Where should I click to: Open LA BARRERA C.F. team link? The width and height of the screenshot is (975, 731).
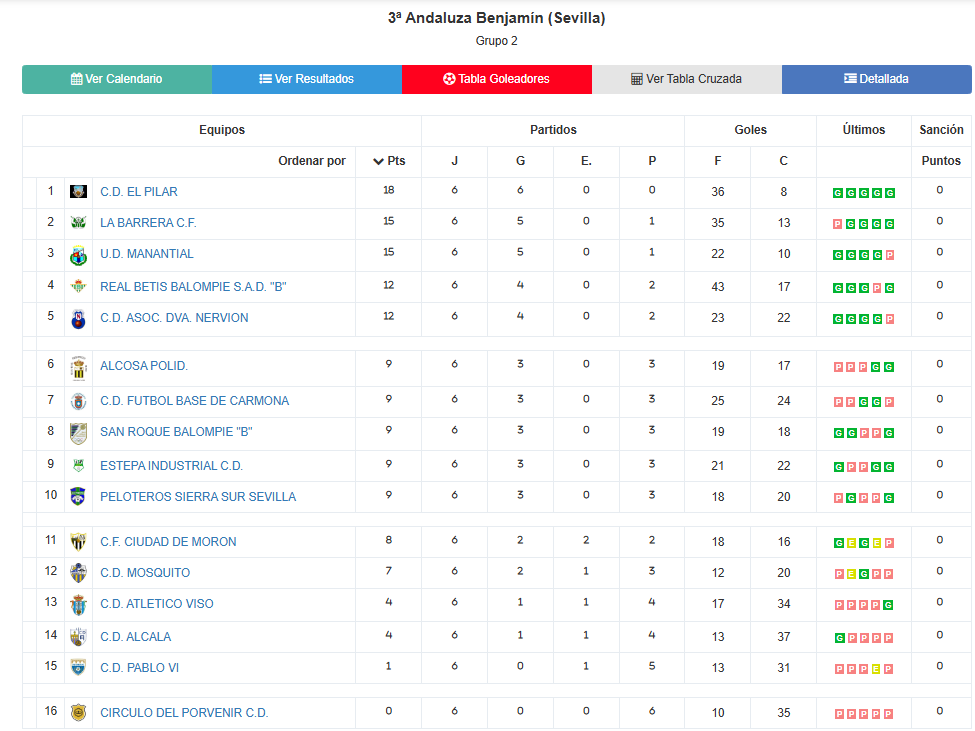click(x=148, y=223)
